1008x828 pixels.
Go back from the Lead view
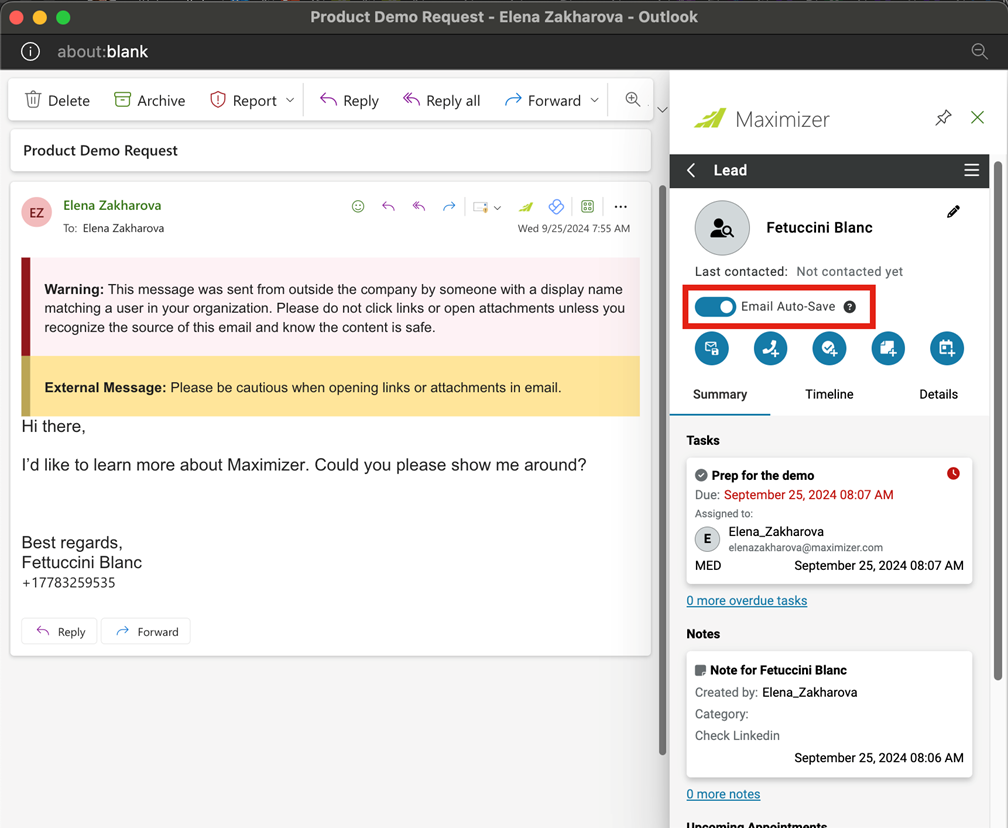[x=691, y=170]
